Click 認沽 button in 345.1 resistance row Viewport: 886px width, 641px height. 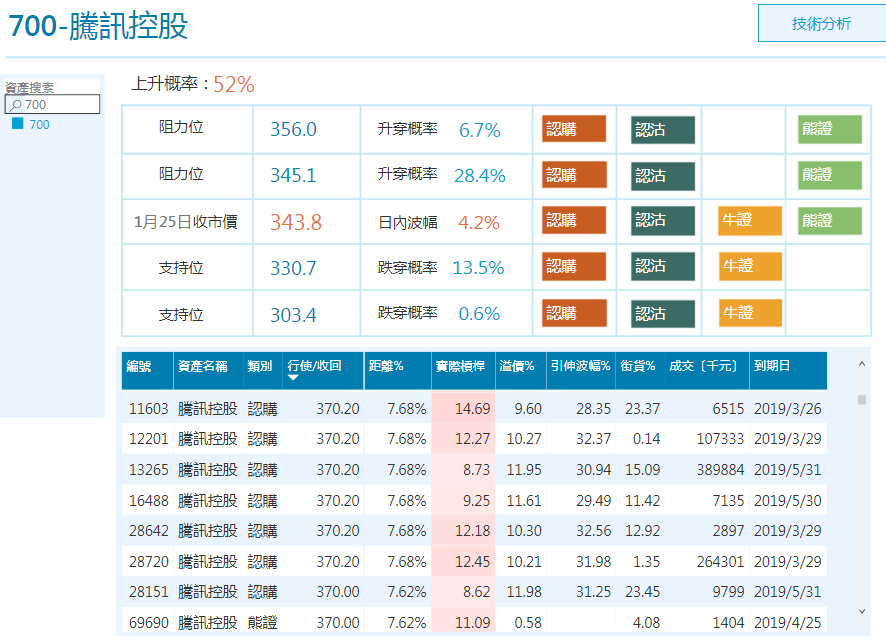(x=663, y=176)
